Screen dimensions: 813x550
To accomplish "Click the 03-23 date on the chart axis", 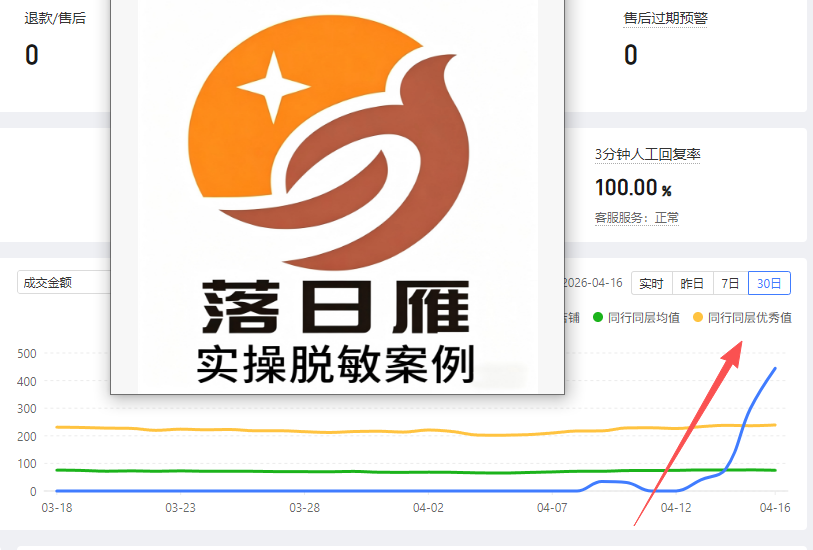I will coord(180,508).
